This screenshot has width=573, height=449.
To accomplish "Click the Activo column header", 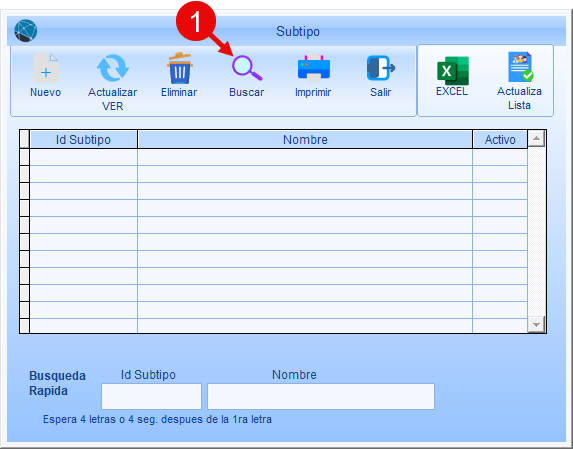I will (500, 139).
